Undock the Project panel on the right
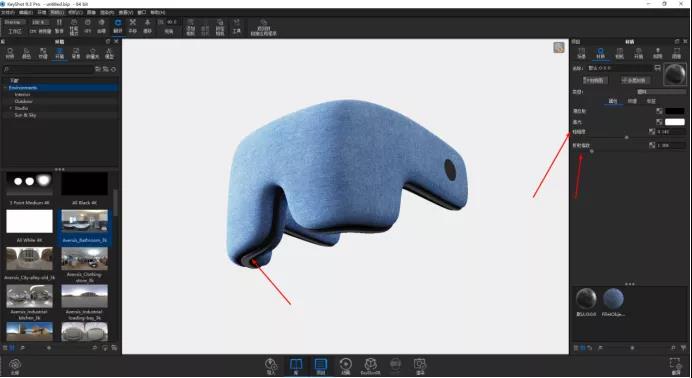 point(677,41)
